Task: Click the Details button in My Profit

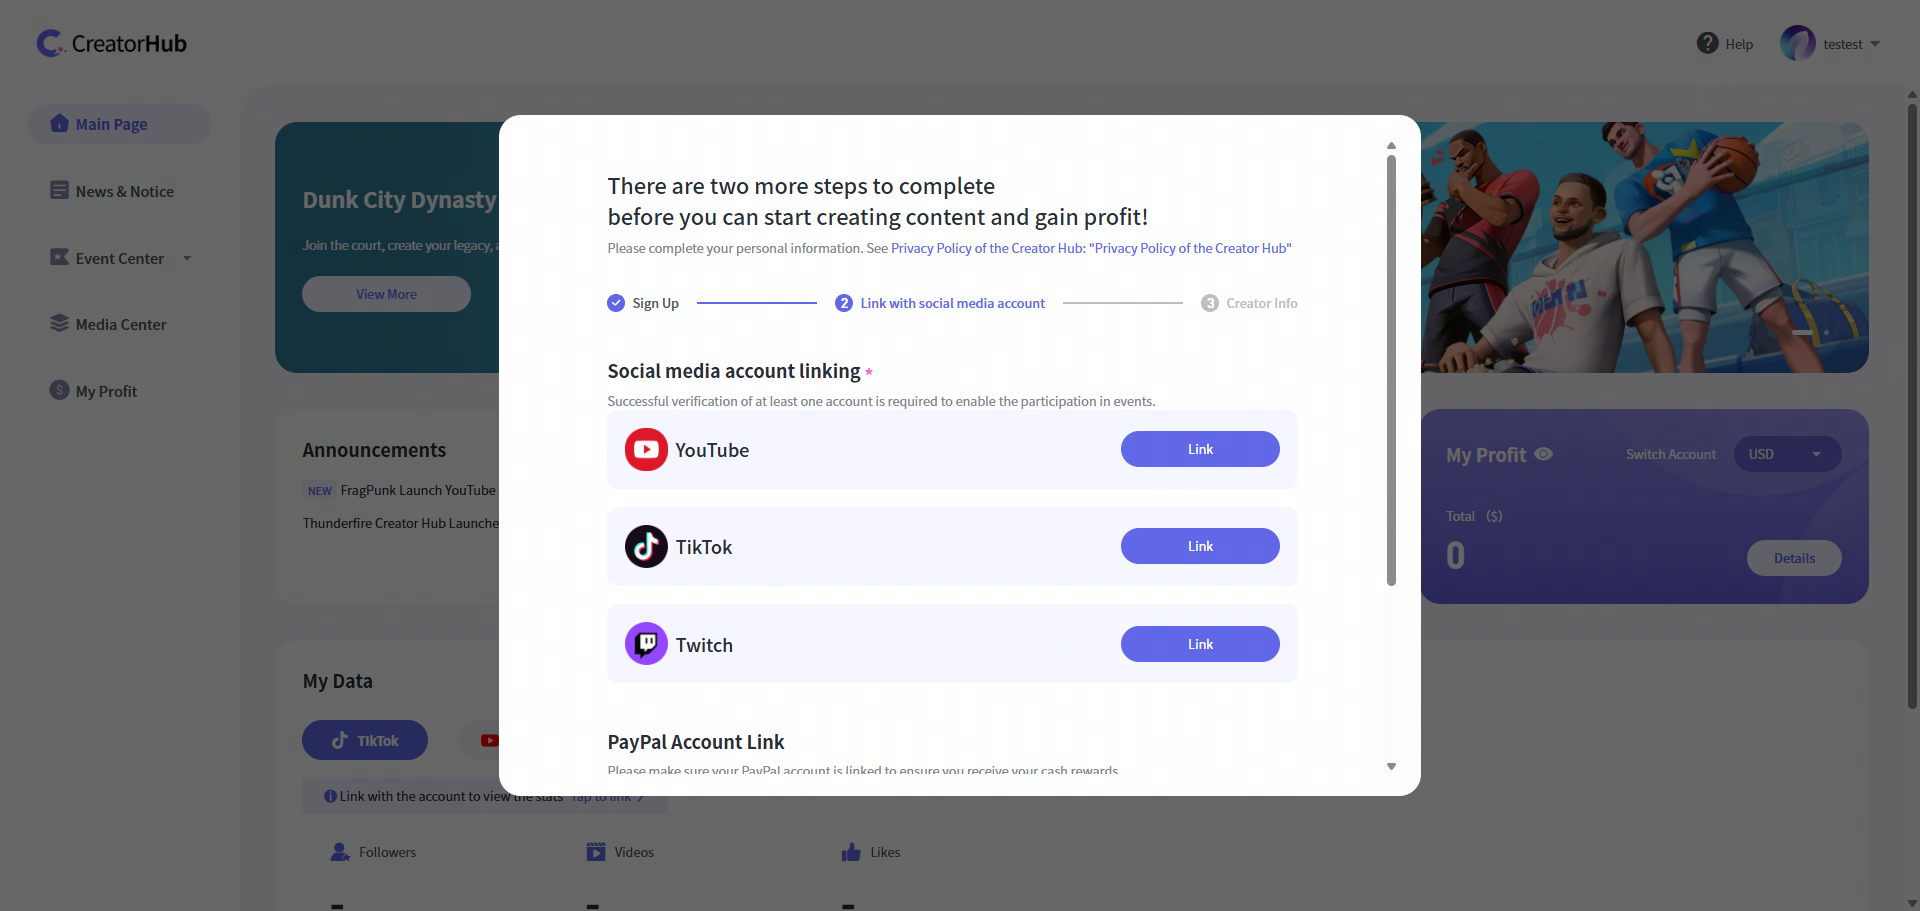Action: pos(1794,558)
